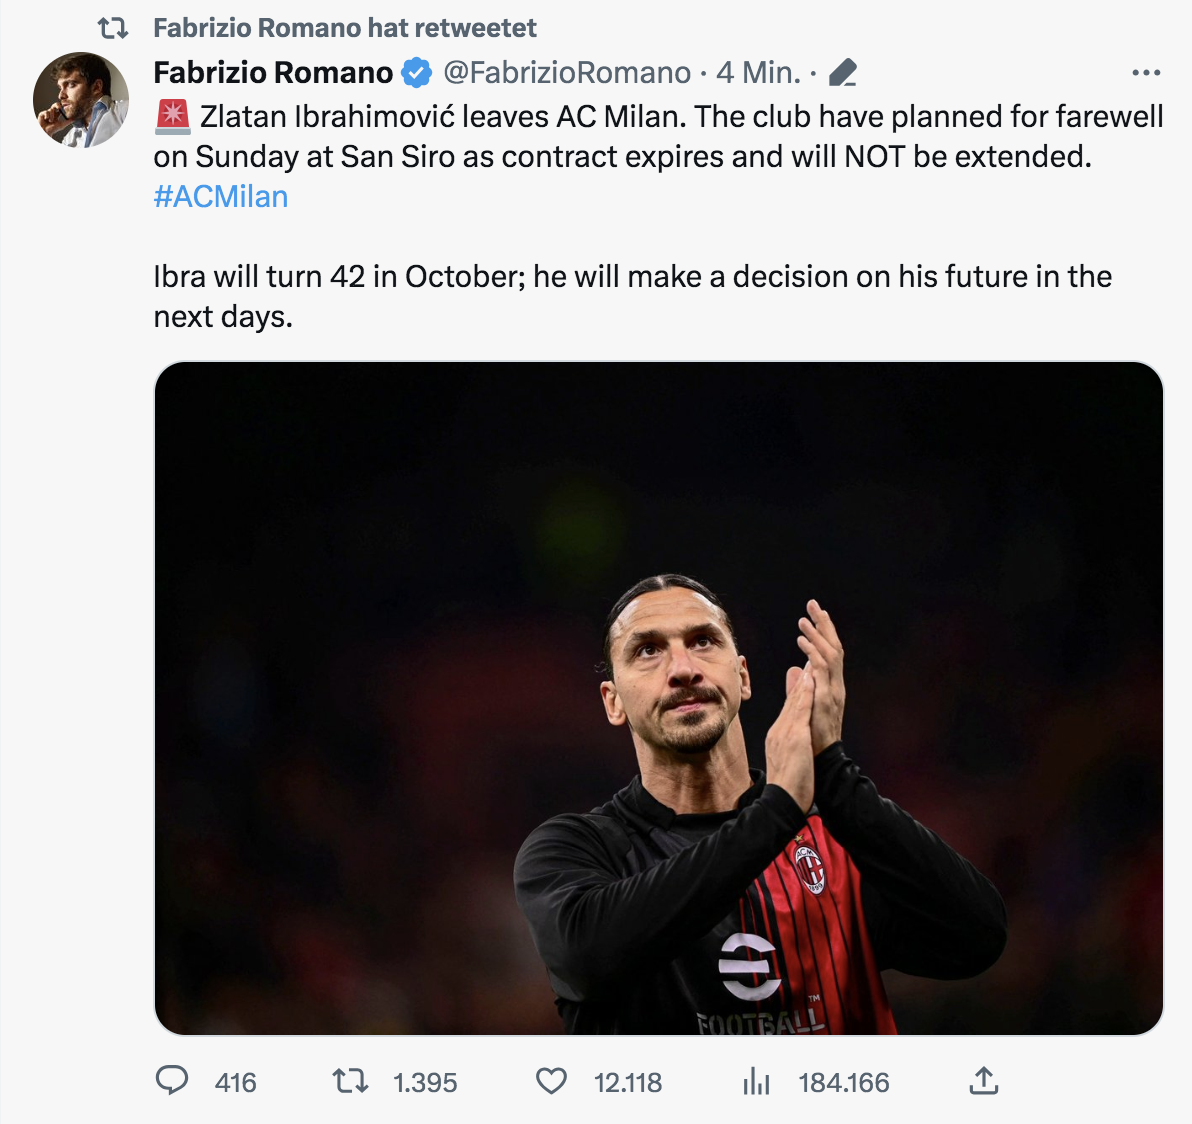Click the red siren emoji in the tweet

pos(173,117)
